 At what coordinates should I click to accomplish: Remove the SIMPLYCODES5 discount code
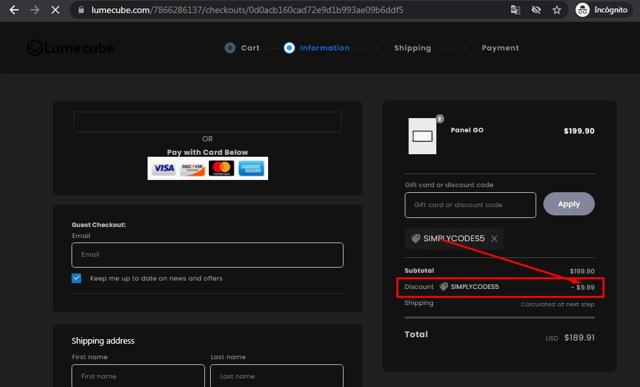tap(494, 238)
